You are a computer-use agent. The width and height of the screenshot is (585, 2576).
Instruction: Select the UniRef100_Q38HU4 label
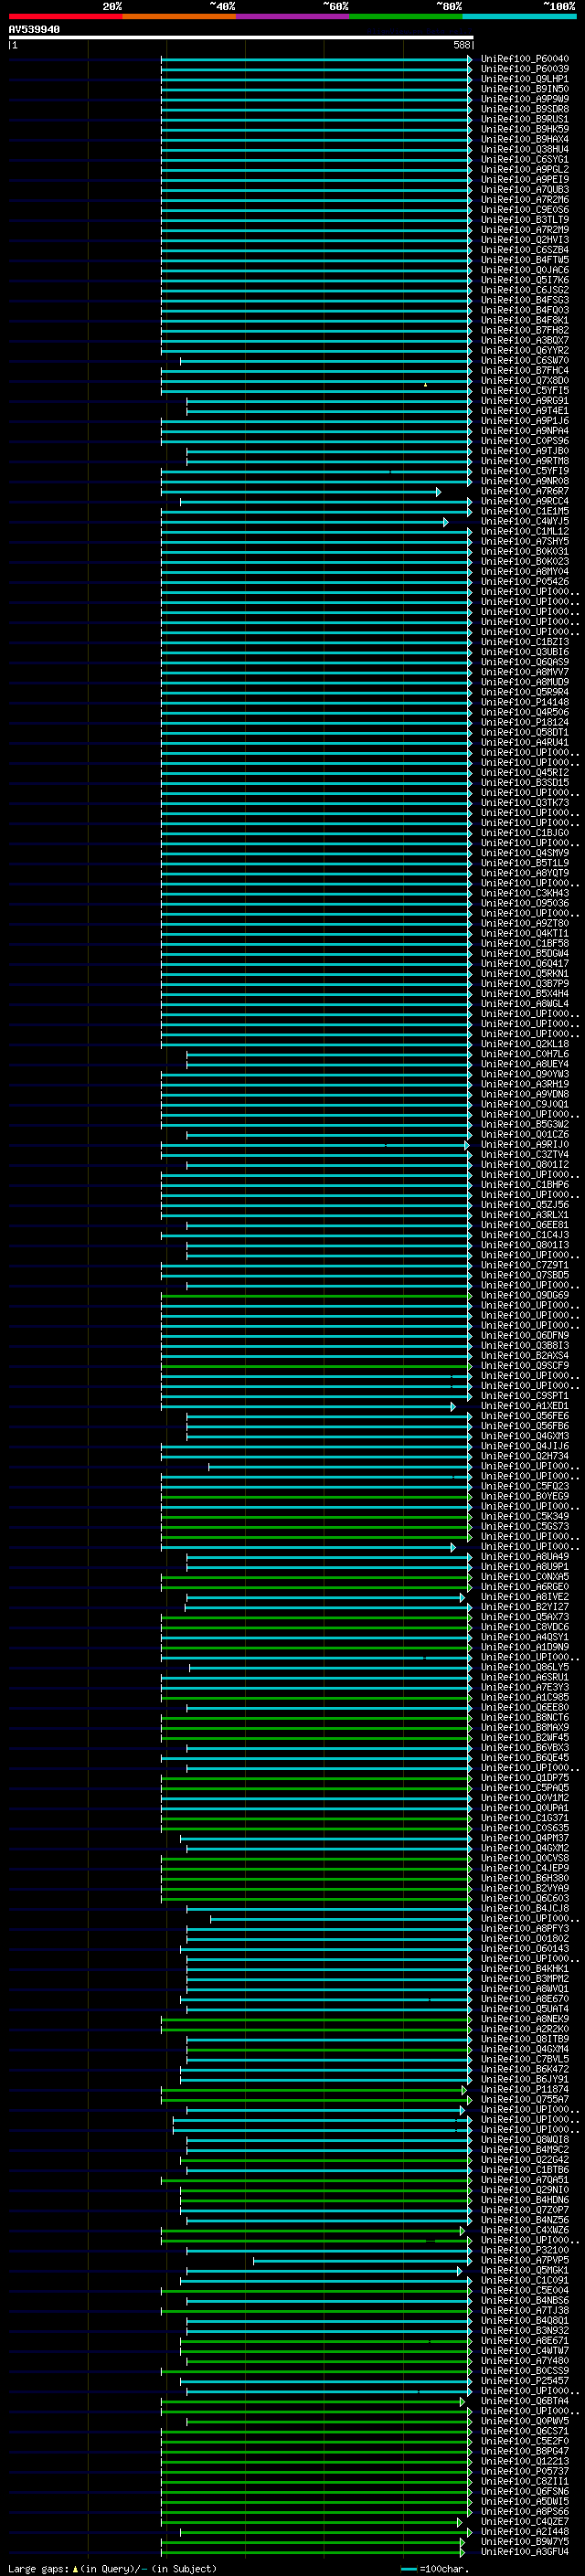coord(524,149)
